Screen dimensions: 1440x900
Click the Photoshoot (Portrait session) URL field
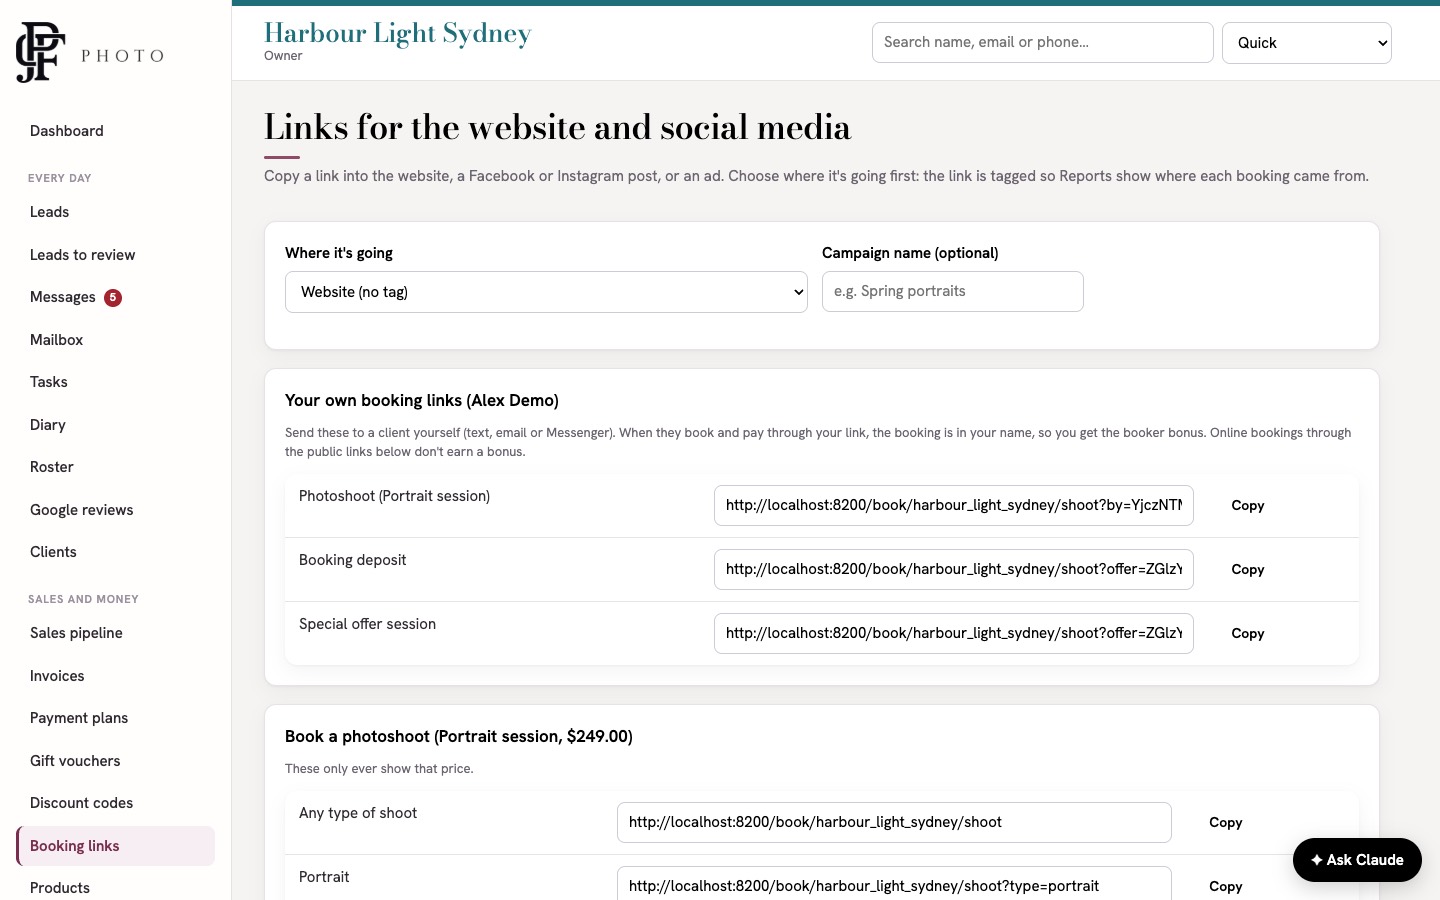954,505
